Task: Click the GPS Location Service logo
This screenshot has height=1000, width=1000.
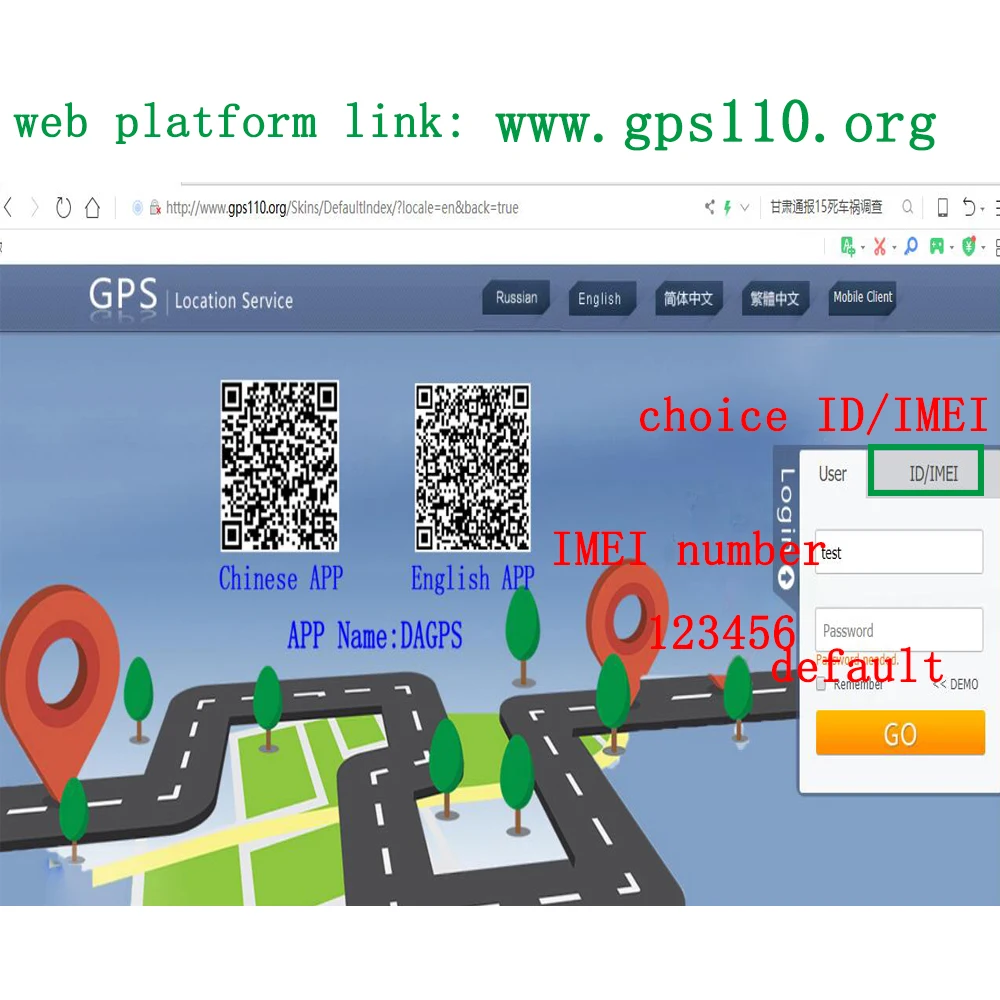Action: coord(191,298)
